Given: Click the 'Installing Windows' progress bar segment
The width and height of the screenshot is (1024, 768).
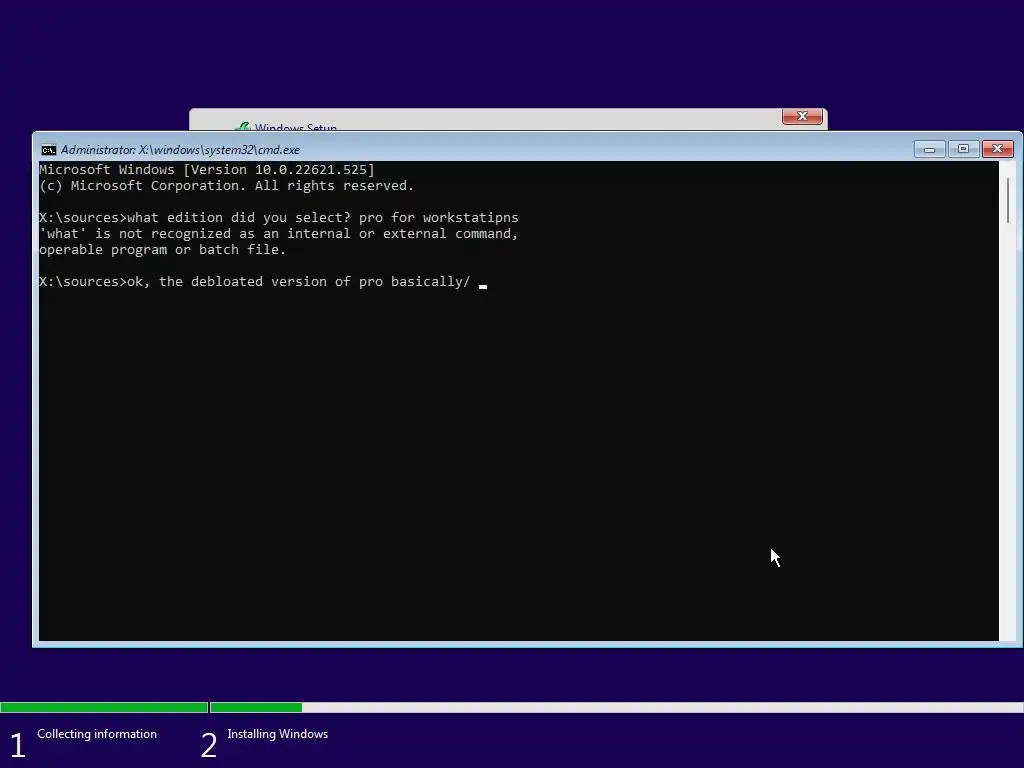Looking at the screenshot, I should point(616,707).
